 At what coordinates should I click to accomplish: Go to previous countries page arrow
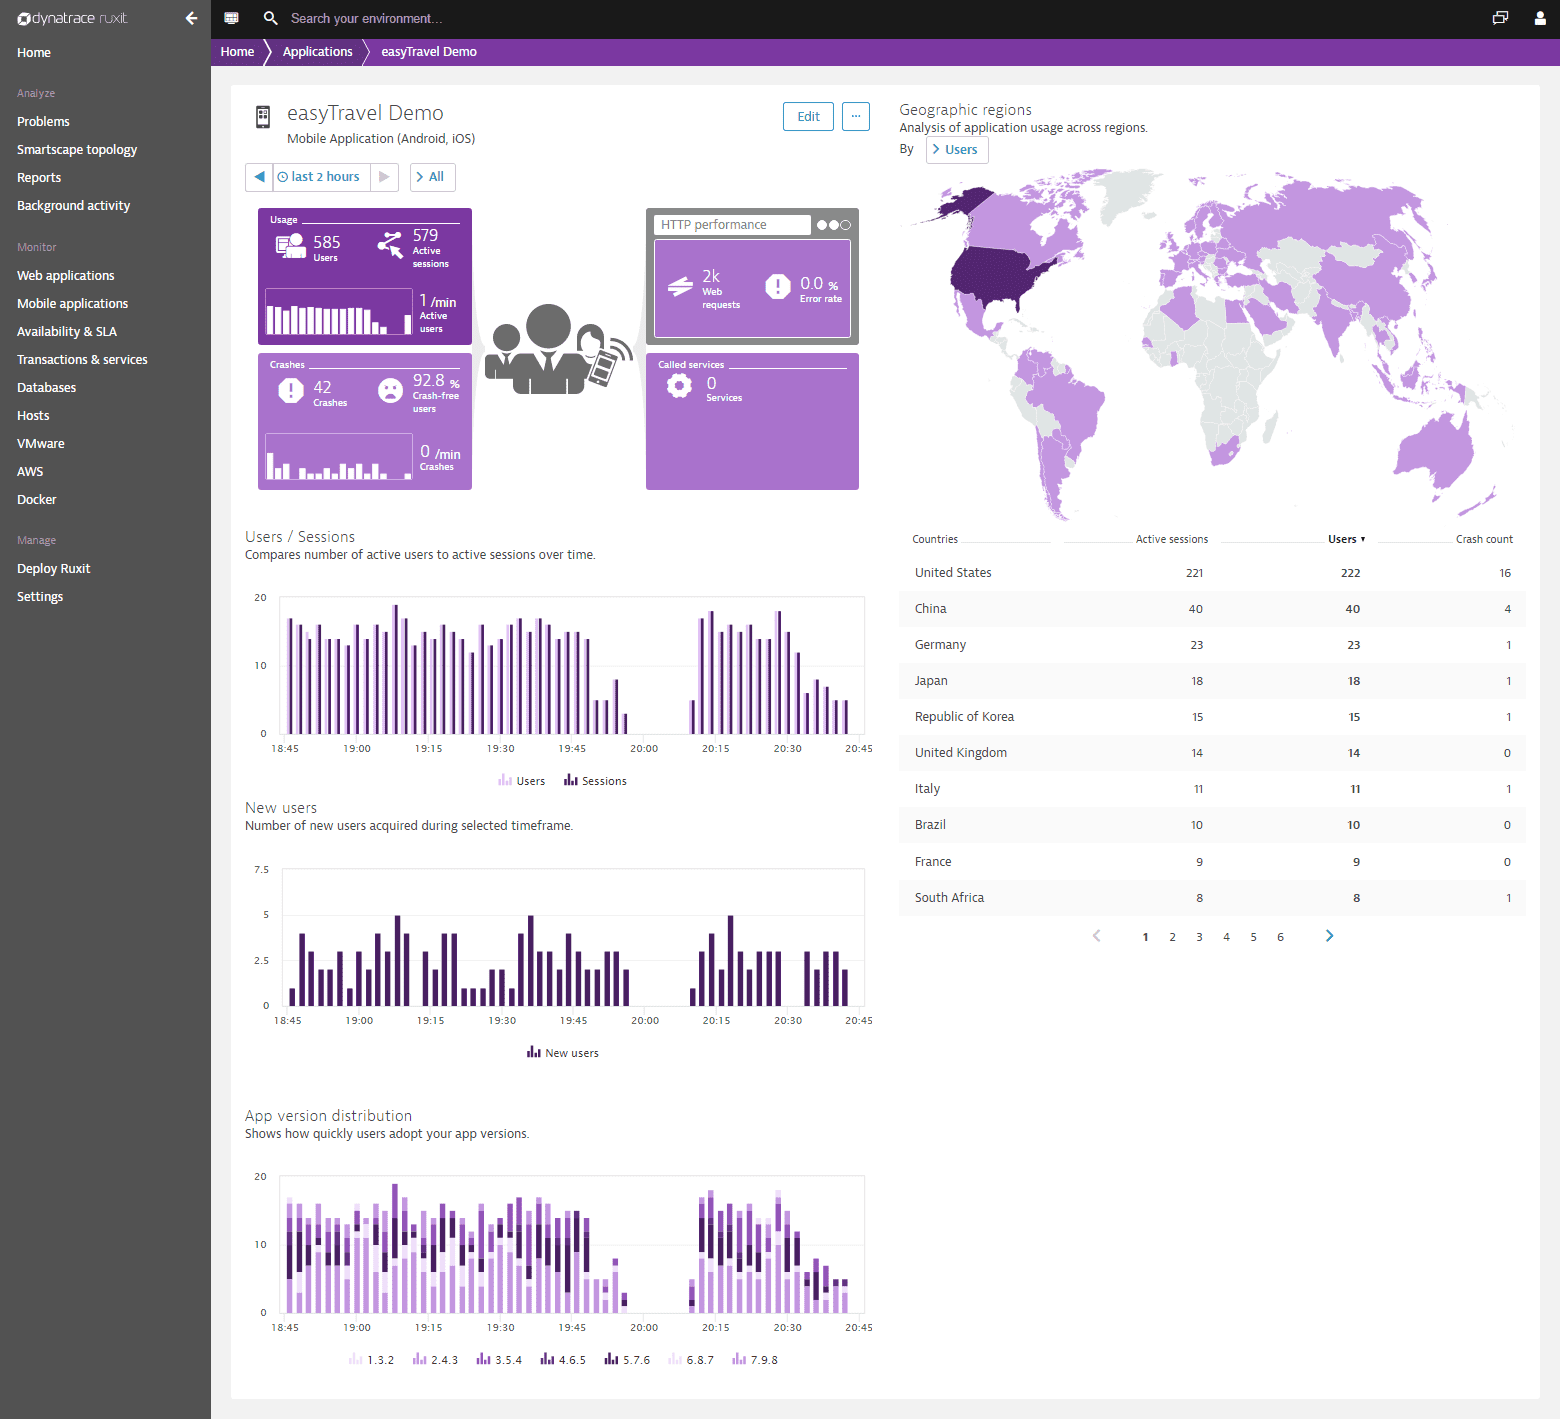click(x=1096, y=936)
